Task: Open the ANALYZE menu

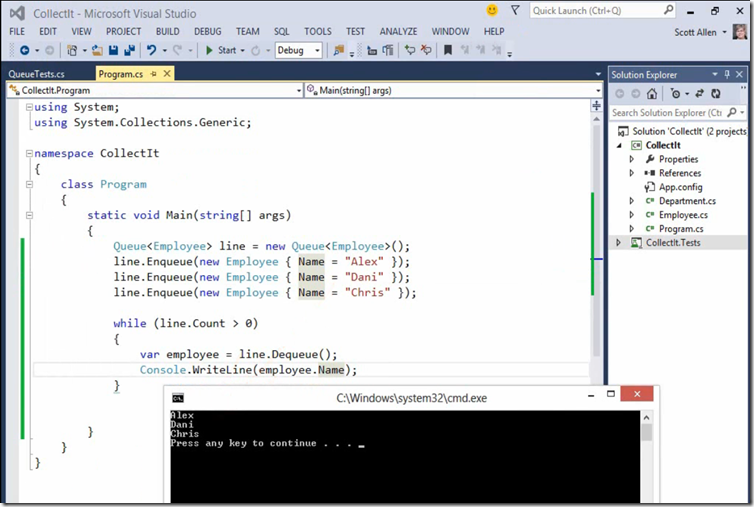Action: coord(398,32)
